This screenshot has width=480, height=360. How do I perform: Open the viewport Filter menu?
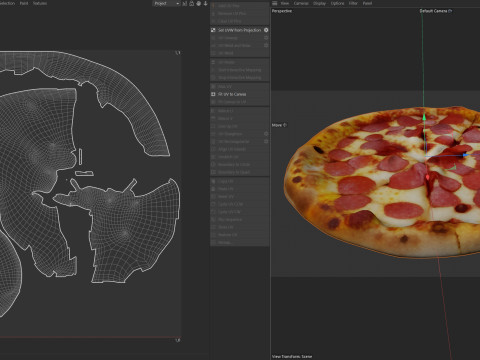tap(353, 3)
